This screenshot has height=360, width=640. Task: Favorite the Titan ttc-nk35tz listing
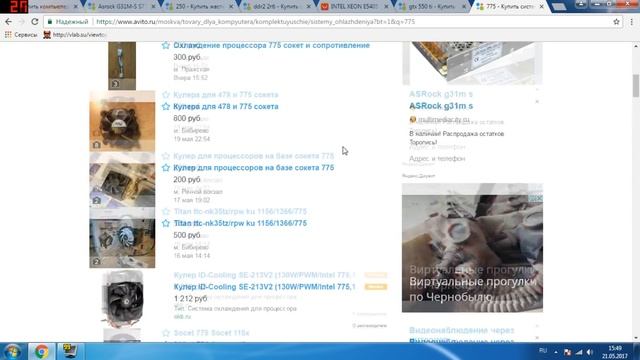click(x=165, y=223)
